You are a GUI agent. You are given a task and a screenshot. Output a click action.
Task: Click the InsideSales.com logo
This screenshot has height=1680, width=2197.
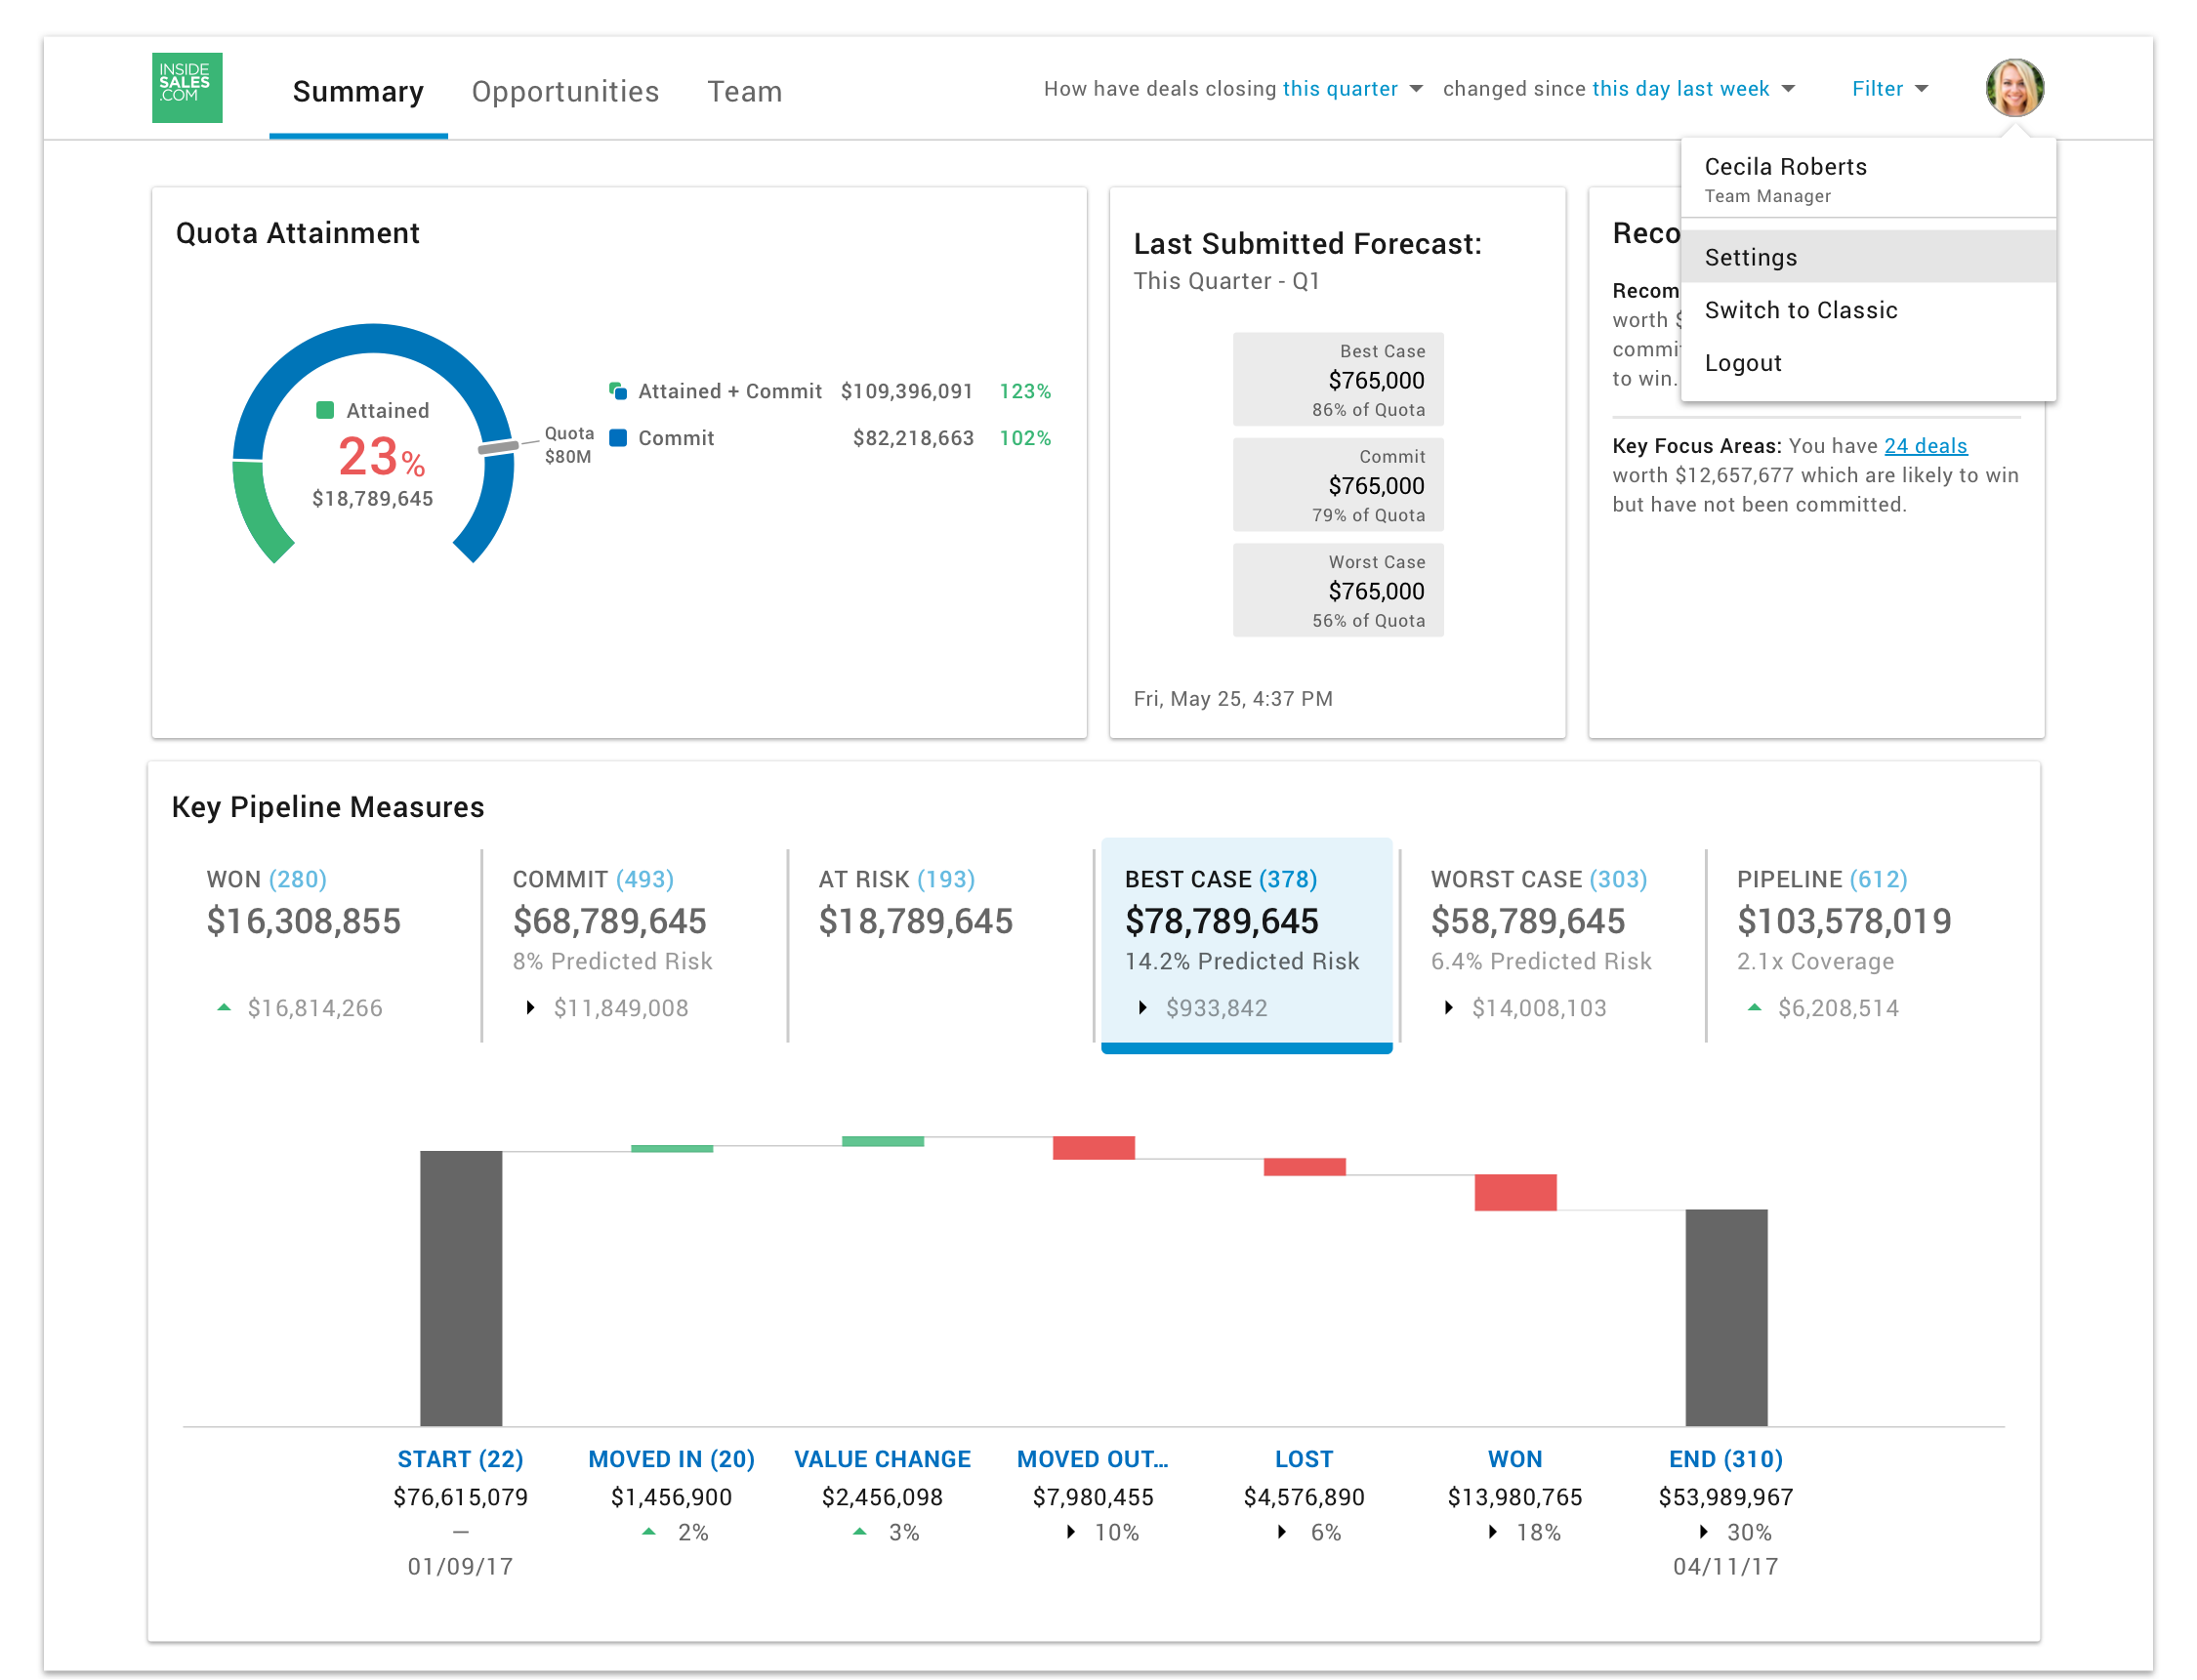pyautogui.click(x=187, y=88)
